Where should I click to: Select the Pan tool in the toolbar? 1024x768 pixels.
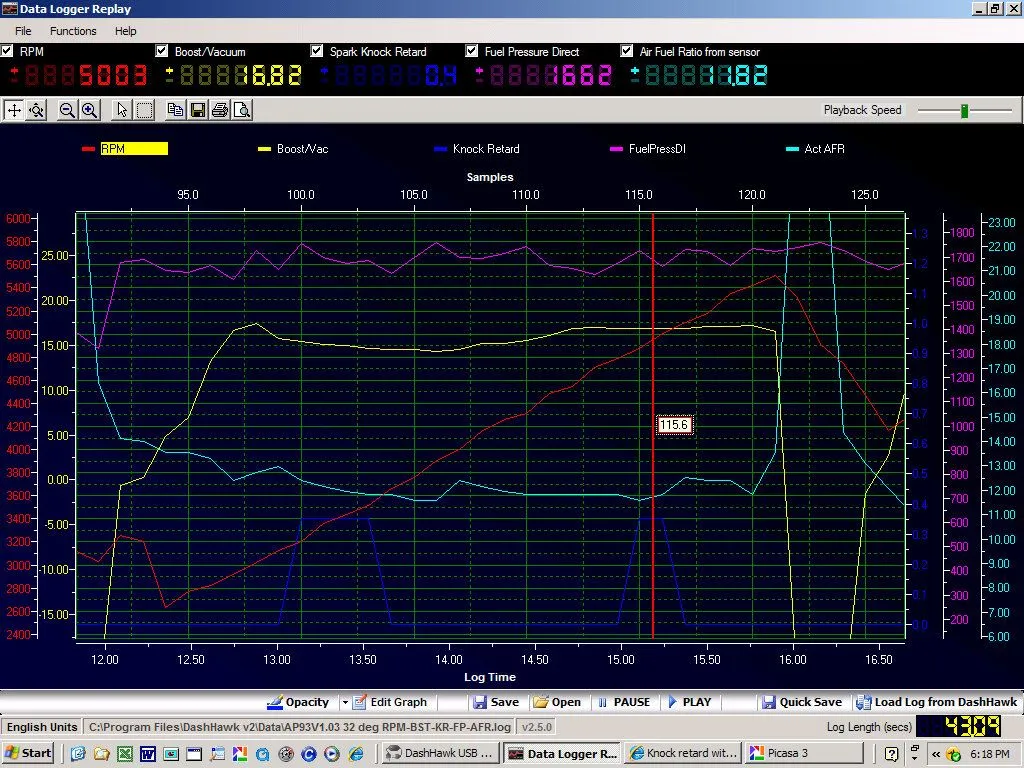(x=13, y=110)
